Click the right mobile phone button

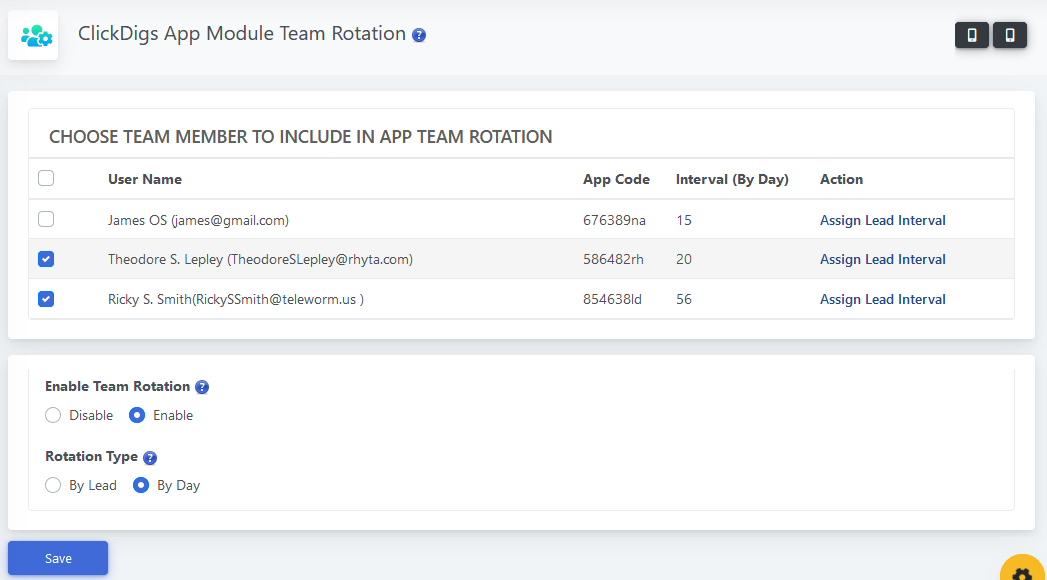[1009, 35]
